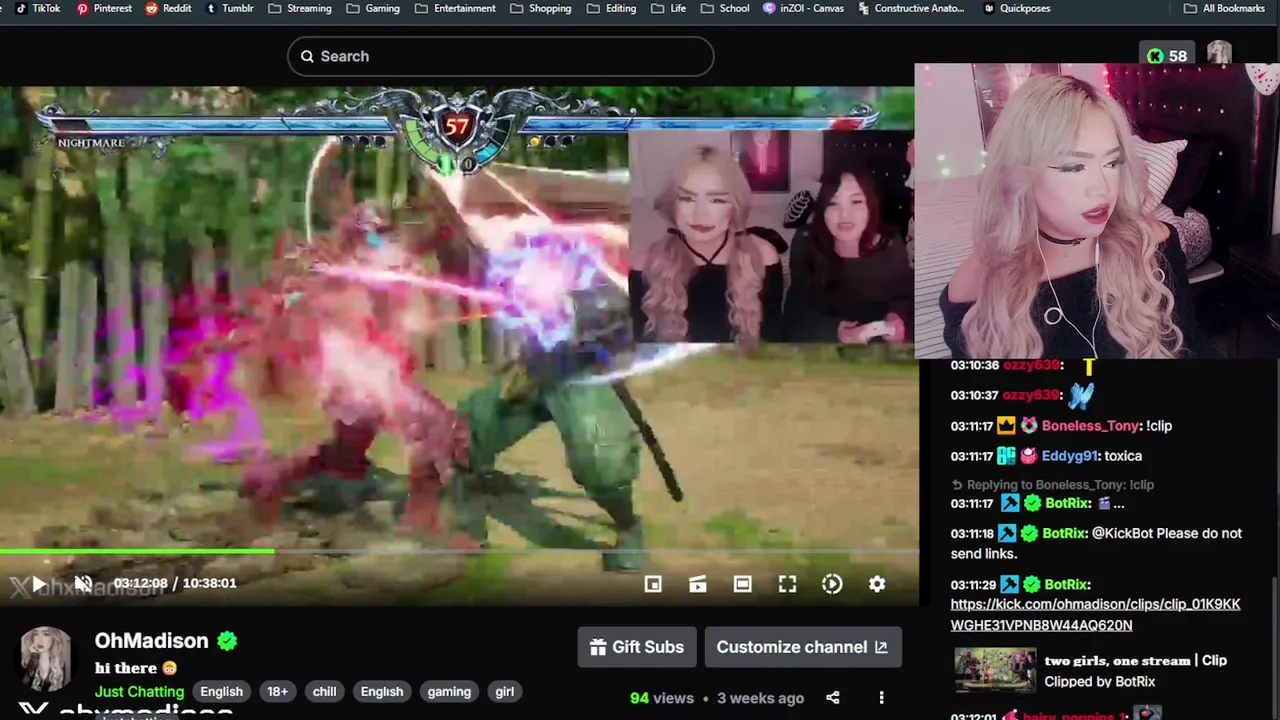Image resolution: width=1280 pixels, height=720 pixels.
Task: Open the kick.com clip URL in chat
Action: pos(1095,615)
